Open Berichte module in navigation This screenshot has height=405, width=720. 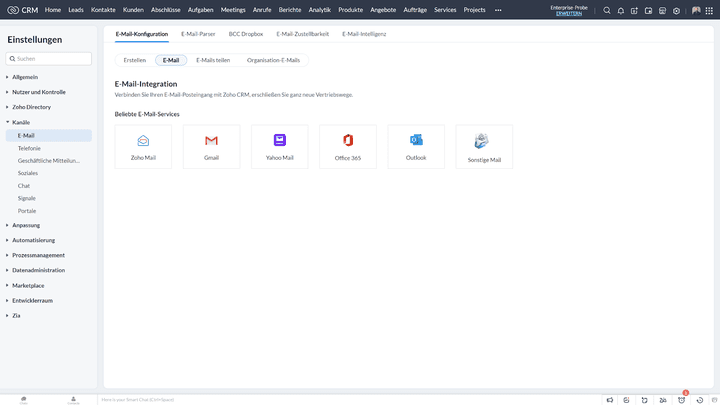(x=290, y=10)
